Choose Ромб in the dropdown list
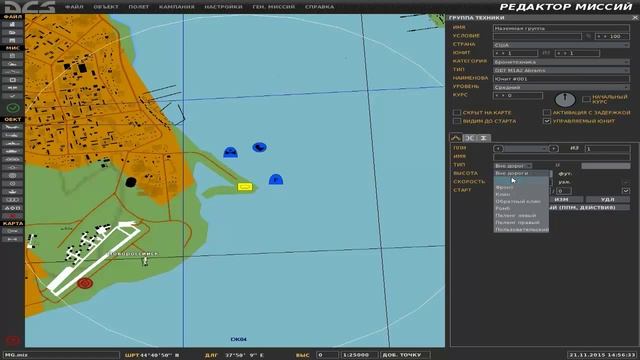The image size is (640, 360). coord(521,208)
